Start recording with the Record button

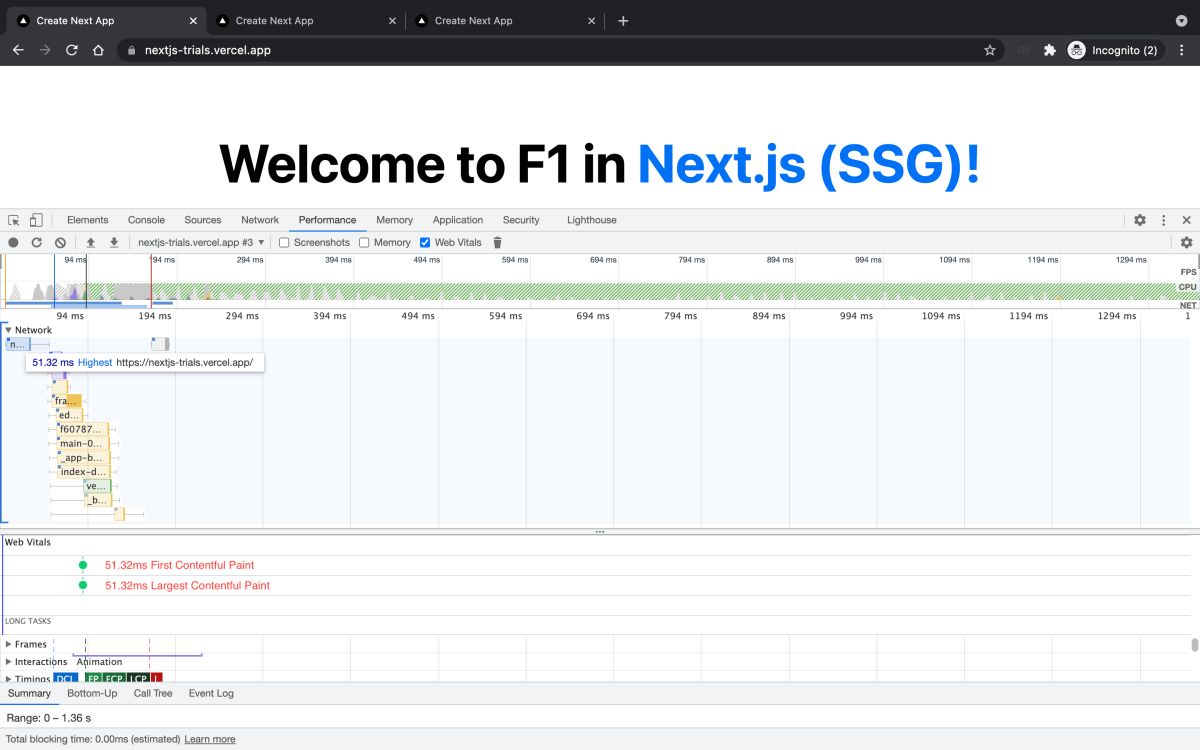13,243
